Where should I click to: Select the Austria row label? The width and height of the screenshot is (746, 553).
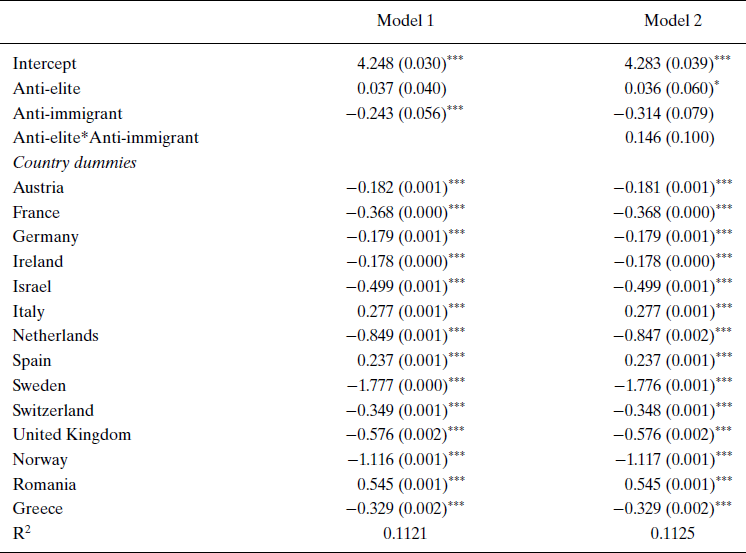pyautogui.click(x=38, y=188)
